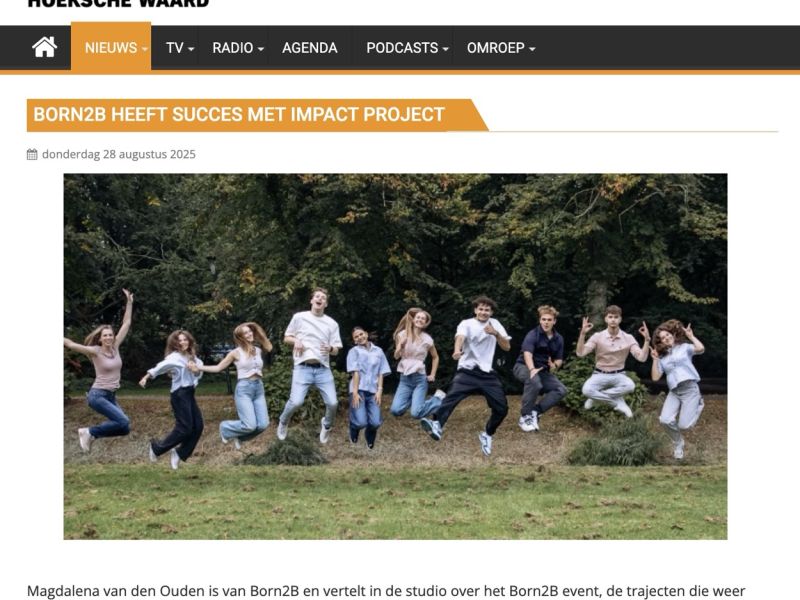Click the calendar icon beside the date
The height and width of the screenshot is (600, 800).
[x=32, y=154]
